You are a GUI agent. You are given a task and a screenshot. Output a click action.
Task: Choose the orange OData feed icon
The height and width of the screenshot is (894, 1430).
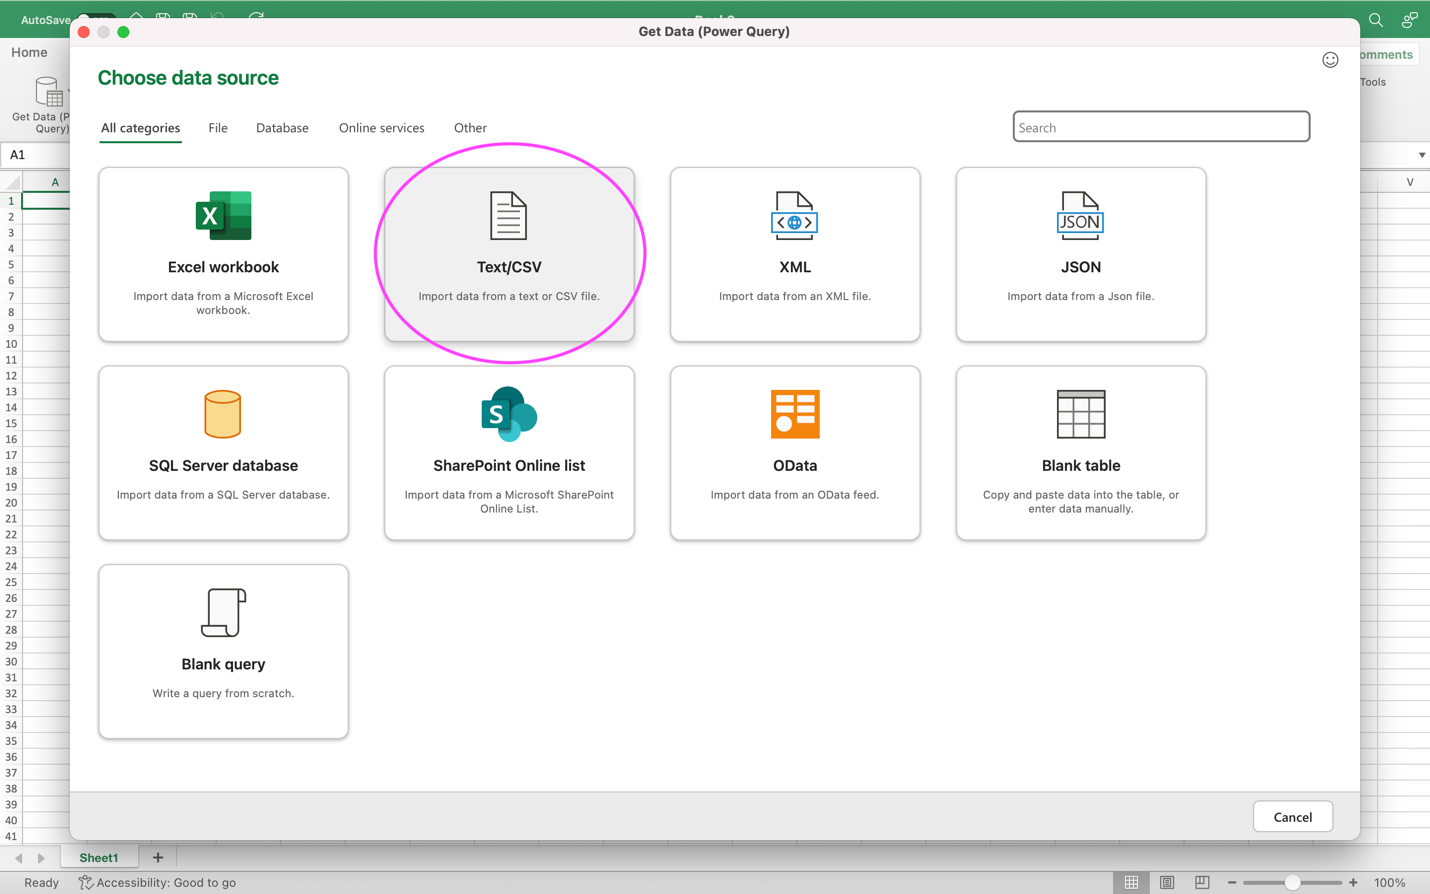pos(795,414)
